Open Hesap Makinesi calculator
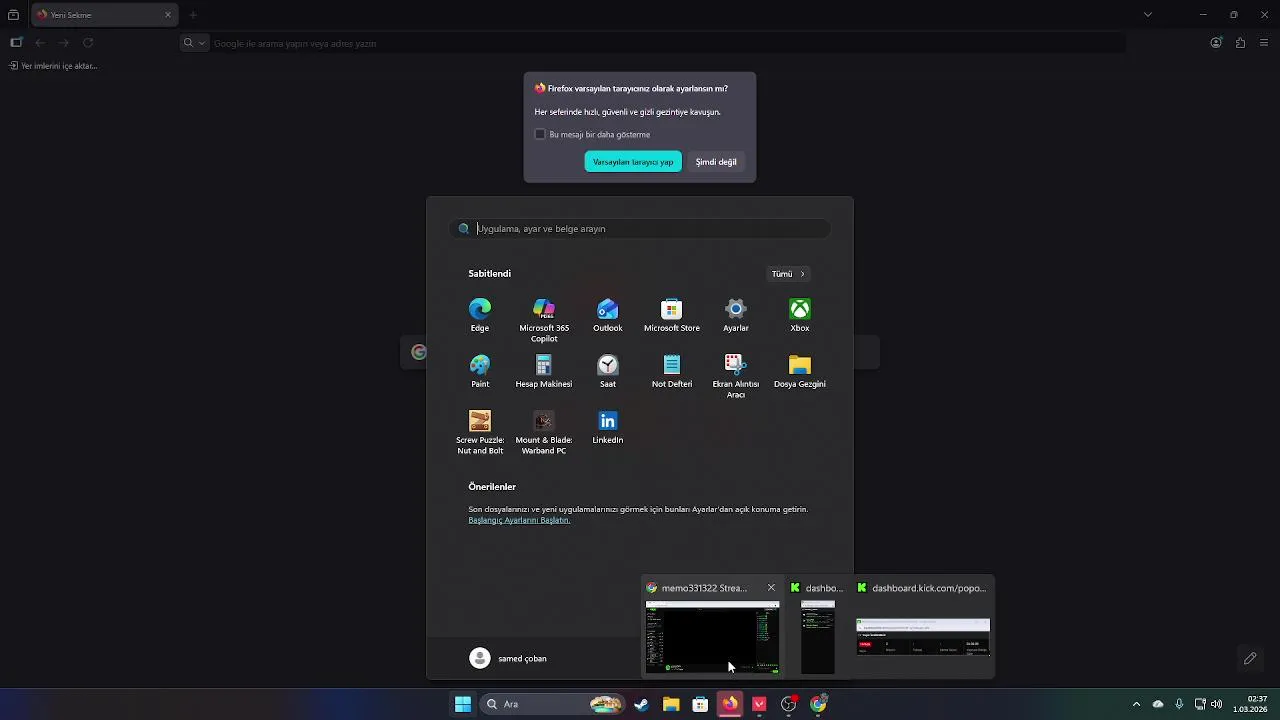Viewport: 1280px width, 720px height. (544, 371)
